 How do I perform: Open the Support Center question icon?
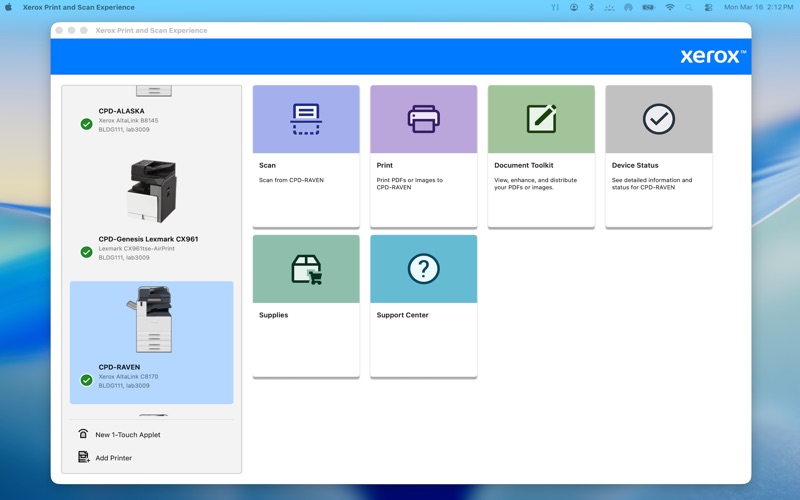423,268
